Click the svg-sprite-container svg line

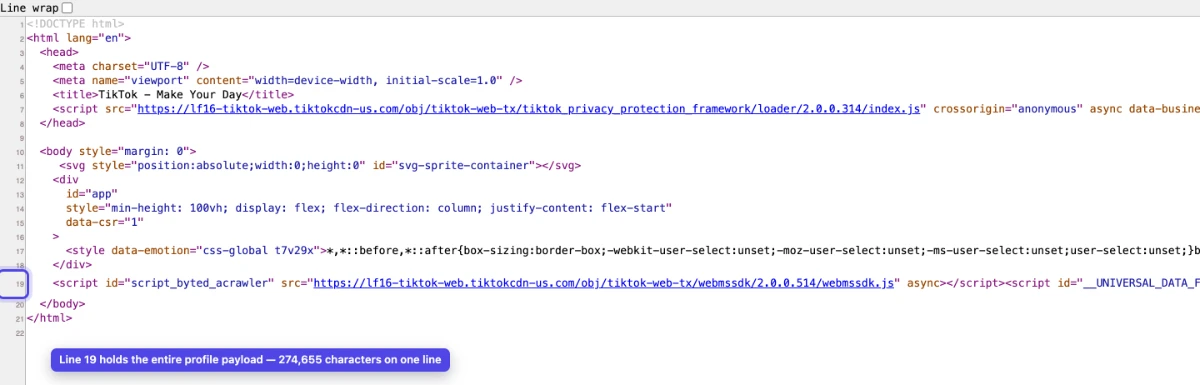click(319, 165)
